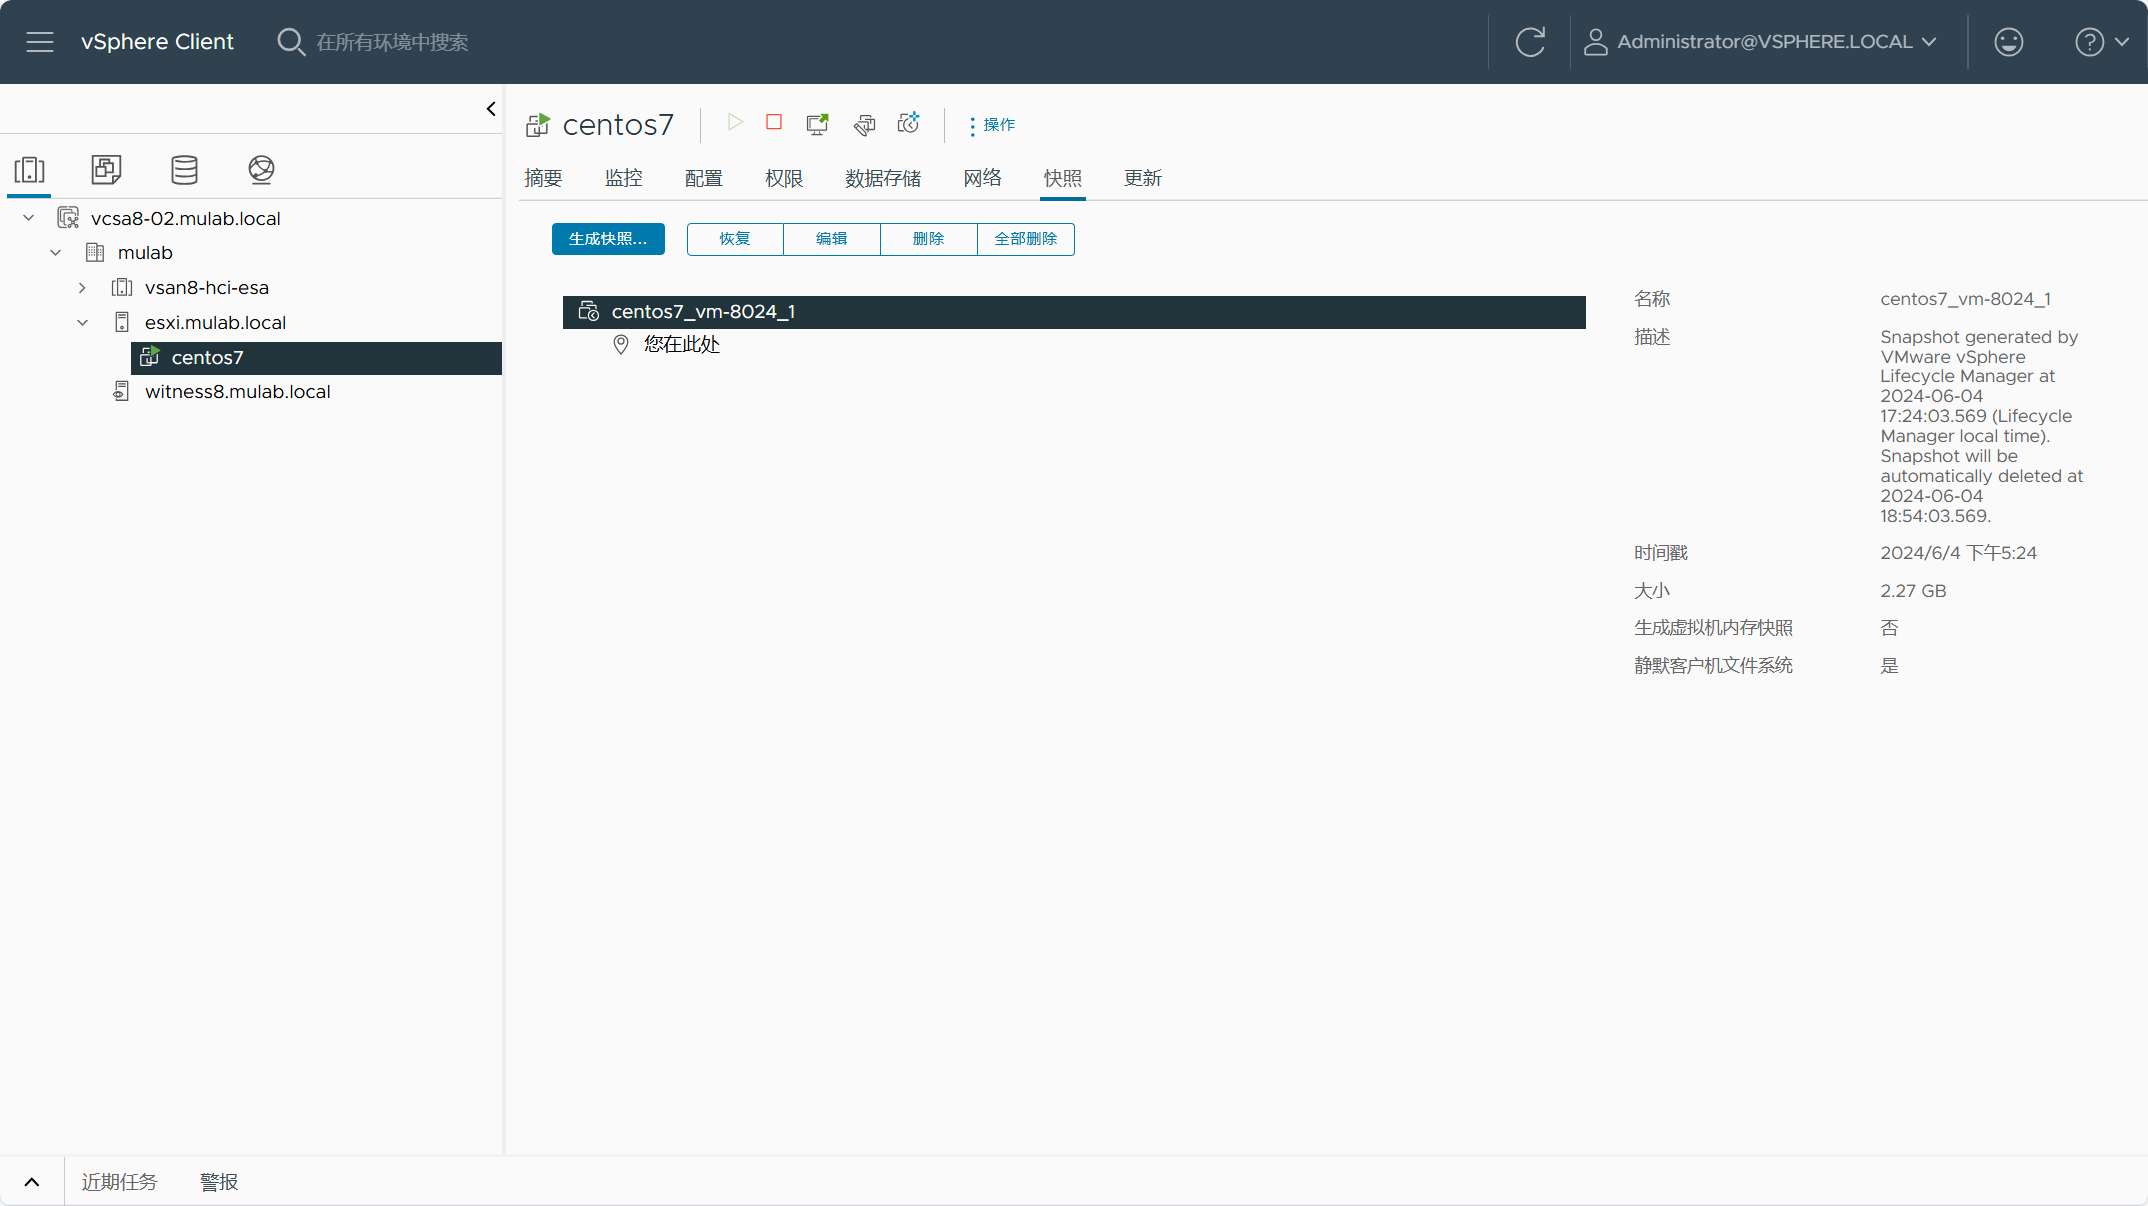Select the esxi.mulab.local host
The height and width of the screenshot is (1206, 2148).
215,323
